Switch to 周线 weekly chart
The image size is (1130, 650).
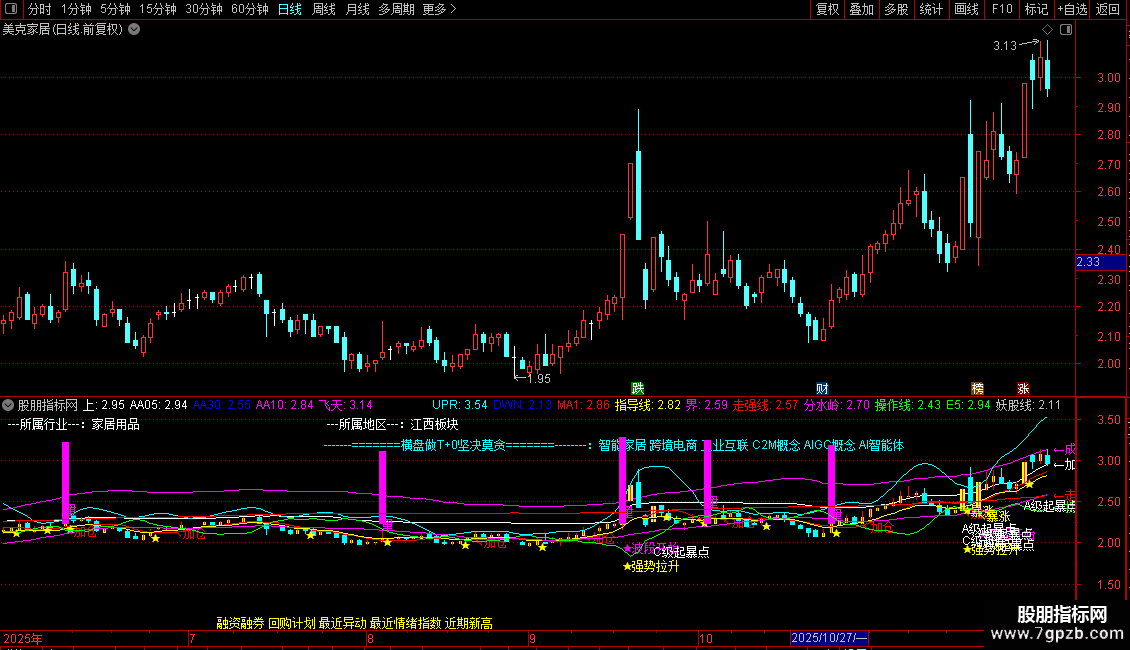coord(324,9)
